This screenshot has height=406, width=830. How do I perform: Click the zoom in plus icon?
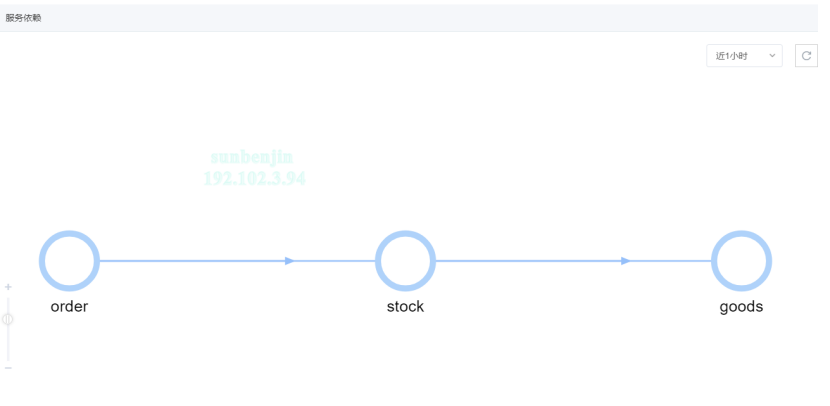(9, 288)
